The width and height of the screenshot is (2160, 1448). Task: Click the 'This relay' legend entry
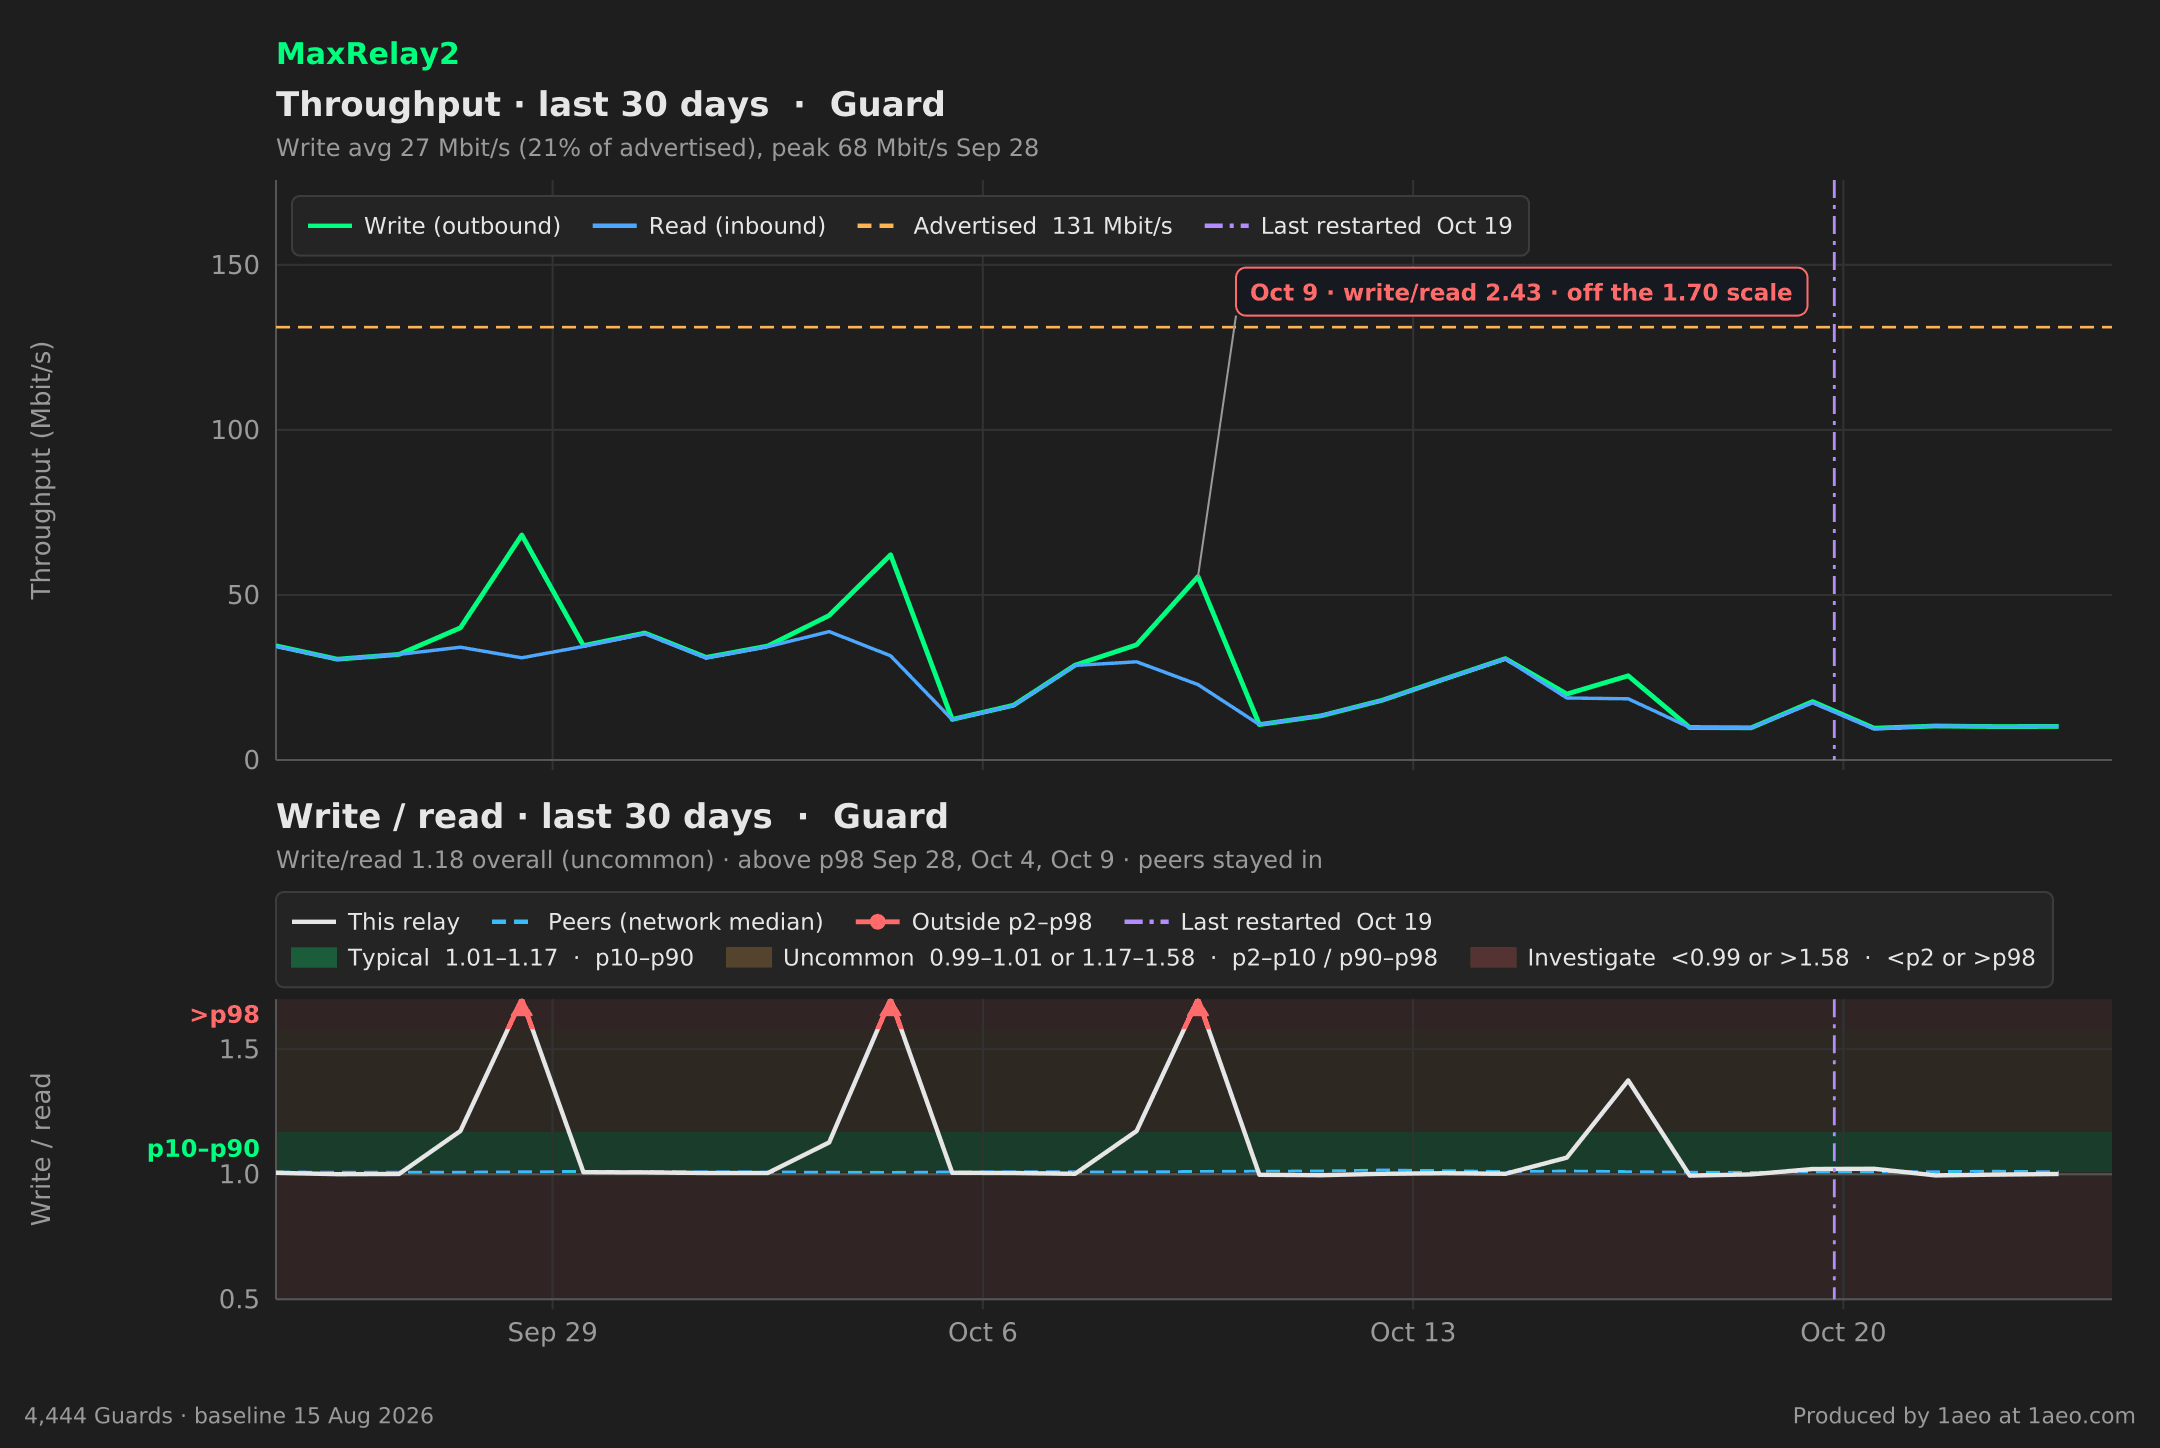click(375, 922)
